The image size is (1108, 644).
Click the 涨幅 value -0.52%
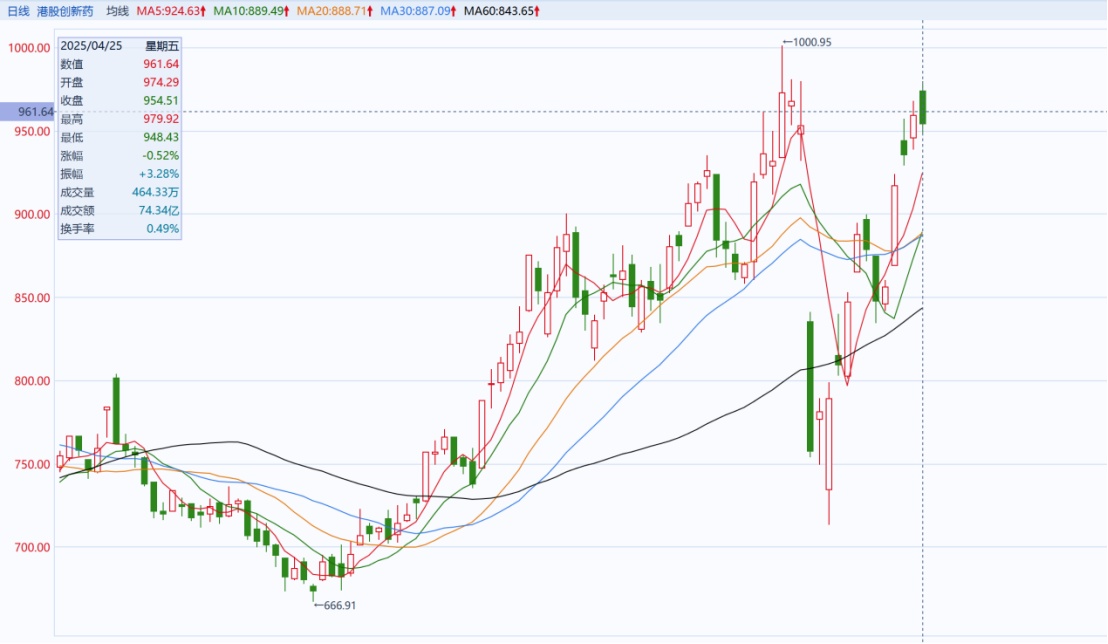click(x=160, y=156)
